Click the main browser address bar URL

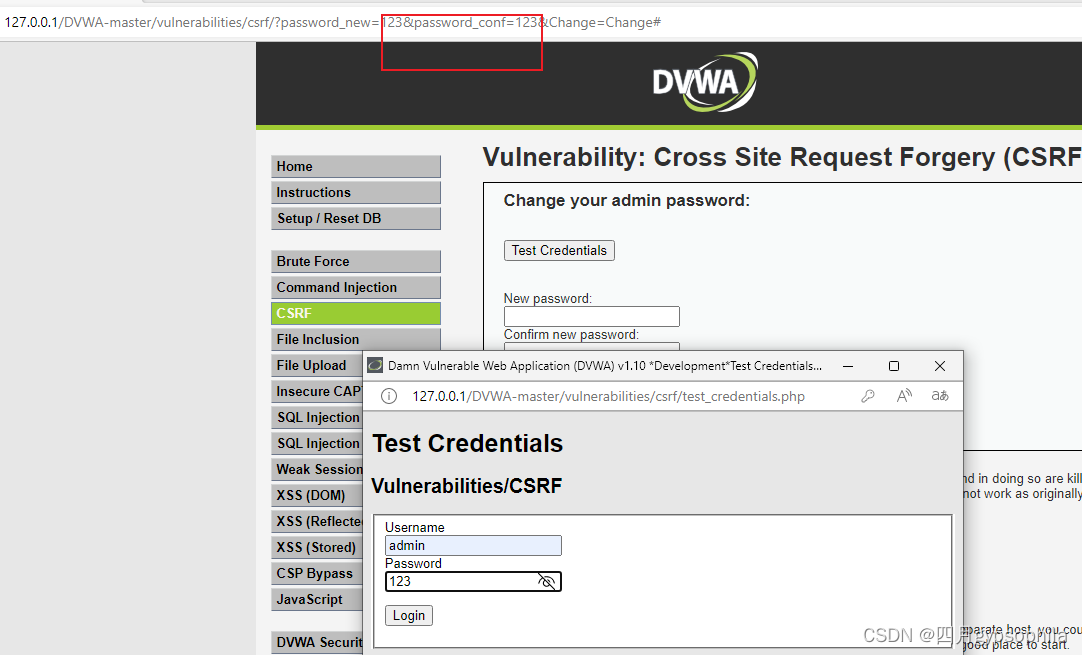tap(333, 22)
